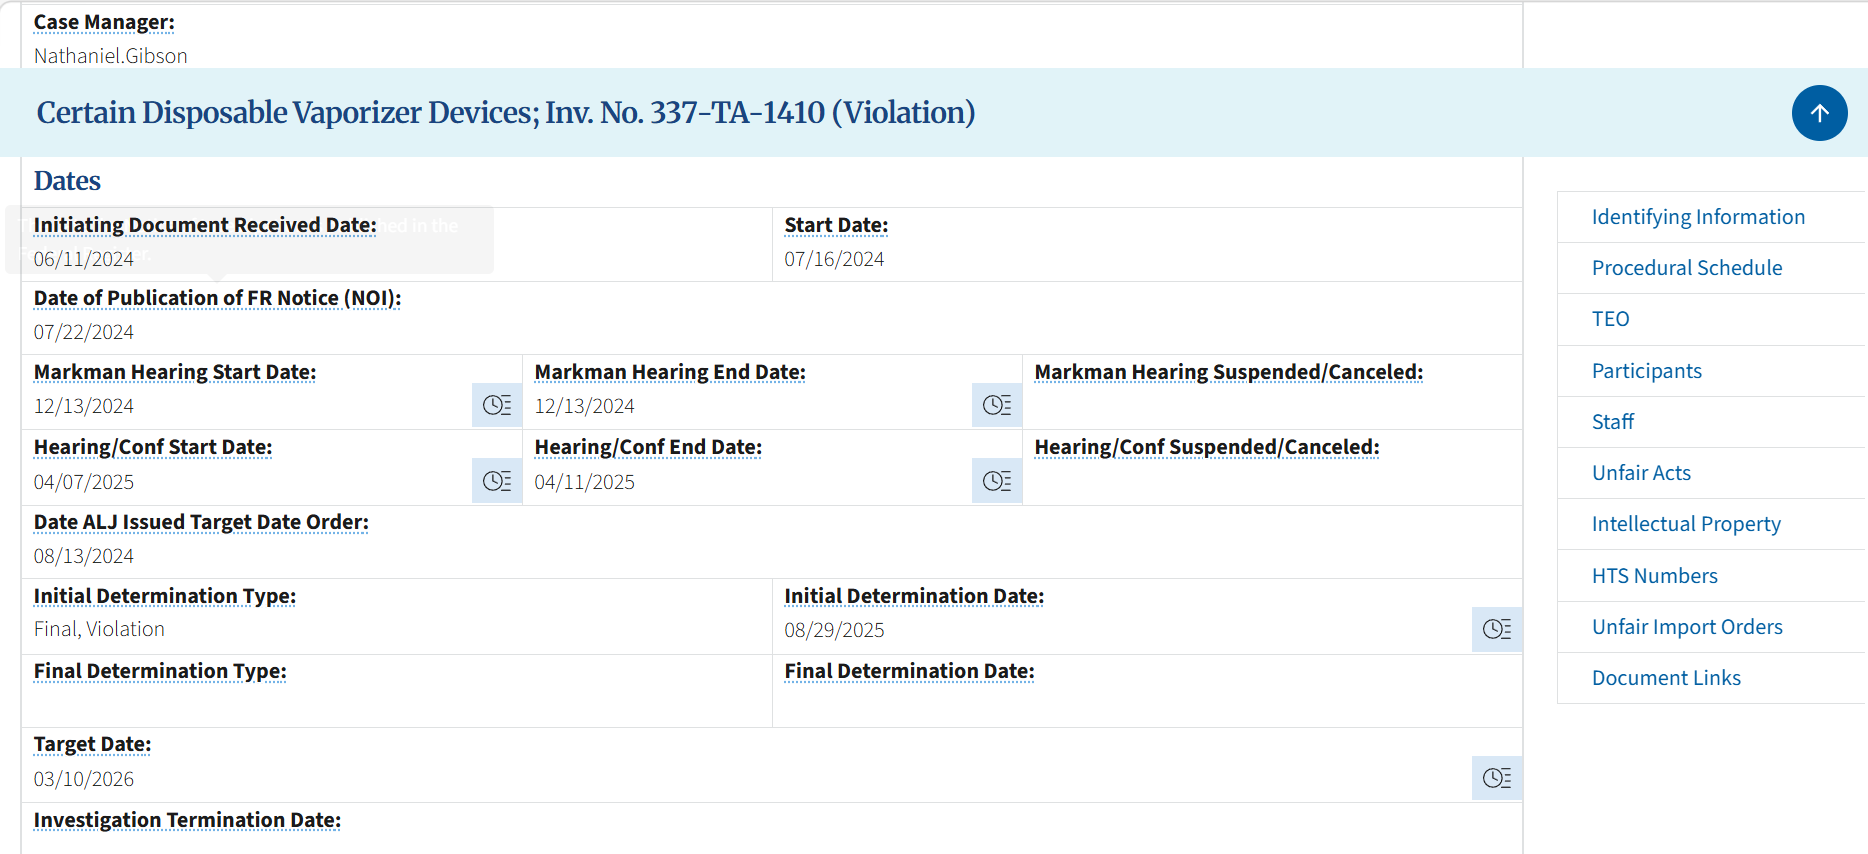The image size is (1868, 854).
Task: Click the Initial Determination Type label
Action: pyautogui.click(x=165, y=596)
